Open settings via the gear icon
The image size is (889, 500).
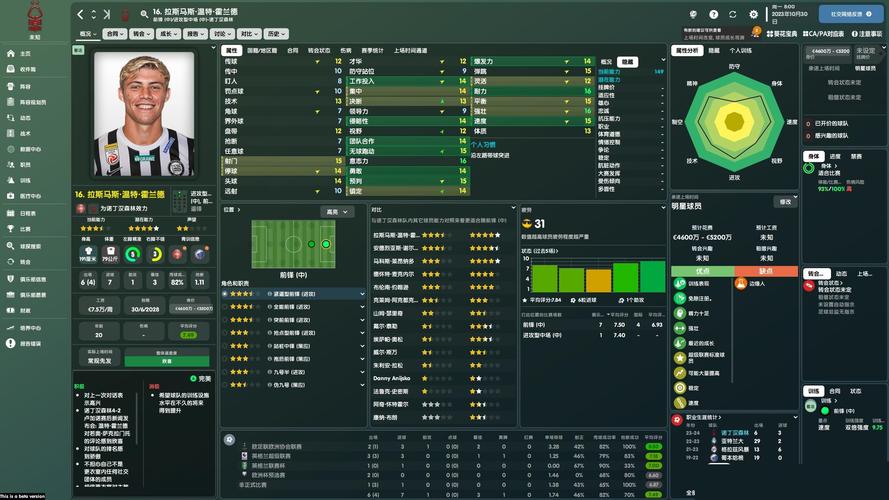point(754,14)
